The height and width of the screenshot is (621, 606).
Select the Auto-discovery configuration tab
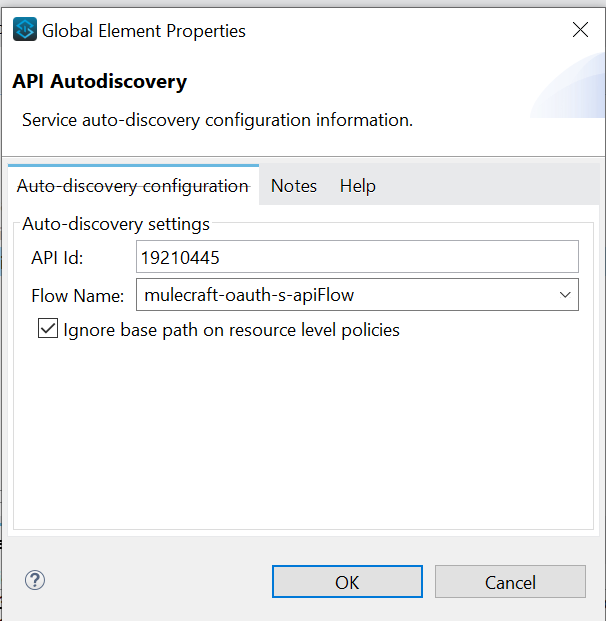(x=133, y=186)
